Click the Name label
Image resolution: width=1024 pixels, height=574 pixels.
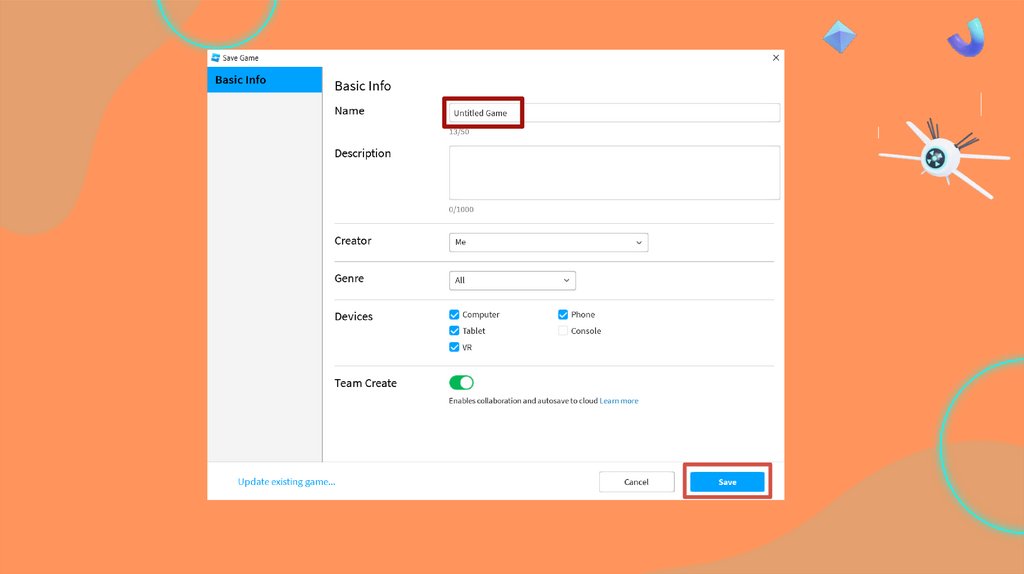[349, 111]
